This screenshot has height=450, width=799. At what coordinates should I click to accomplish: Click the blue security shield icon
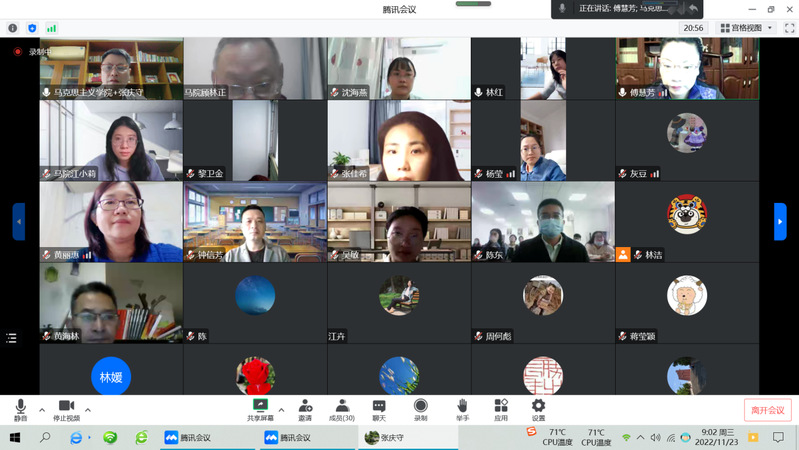point(32,28)
